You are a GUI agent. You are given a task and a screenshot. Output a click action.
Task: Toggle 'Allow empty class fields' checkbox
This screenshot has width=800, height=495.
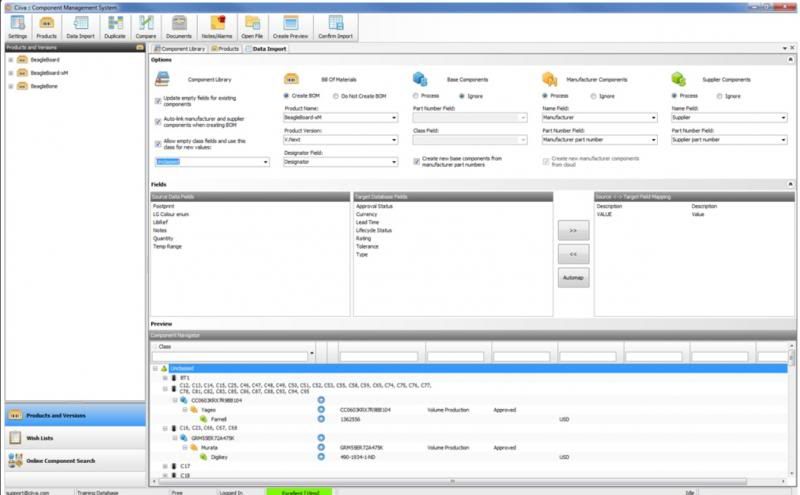158,144
